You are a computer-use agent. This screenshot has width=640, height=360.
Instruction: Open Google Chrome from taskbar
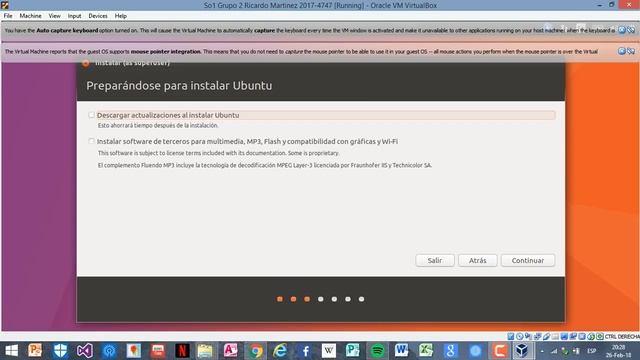point(256,351)
